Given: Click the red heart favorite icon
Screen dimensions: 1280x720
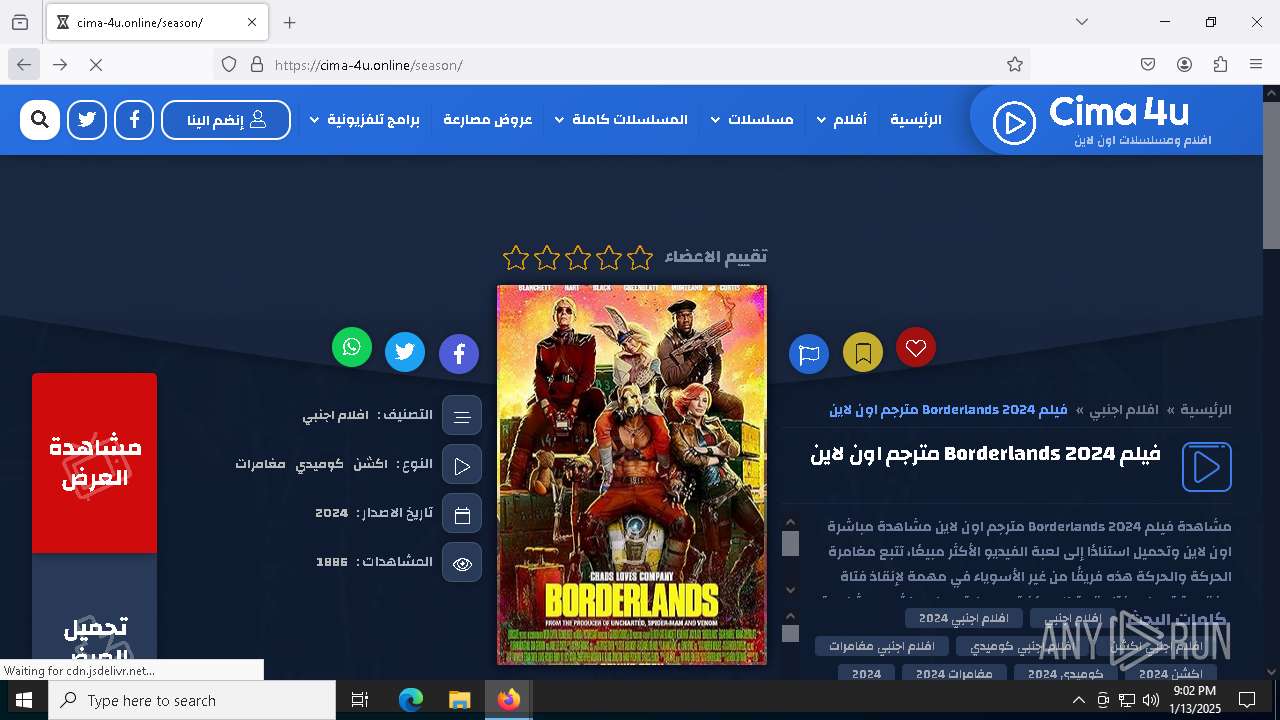Looking at the screenshot, I should click(x=916, y=347).
